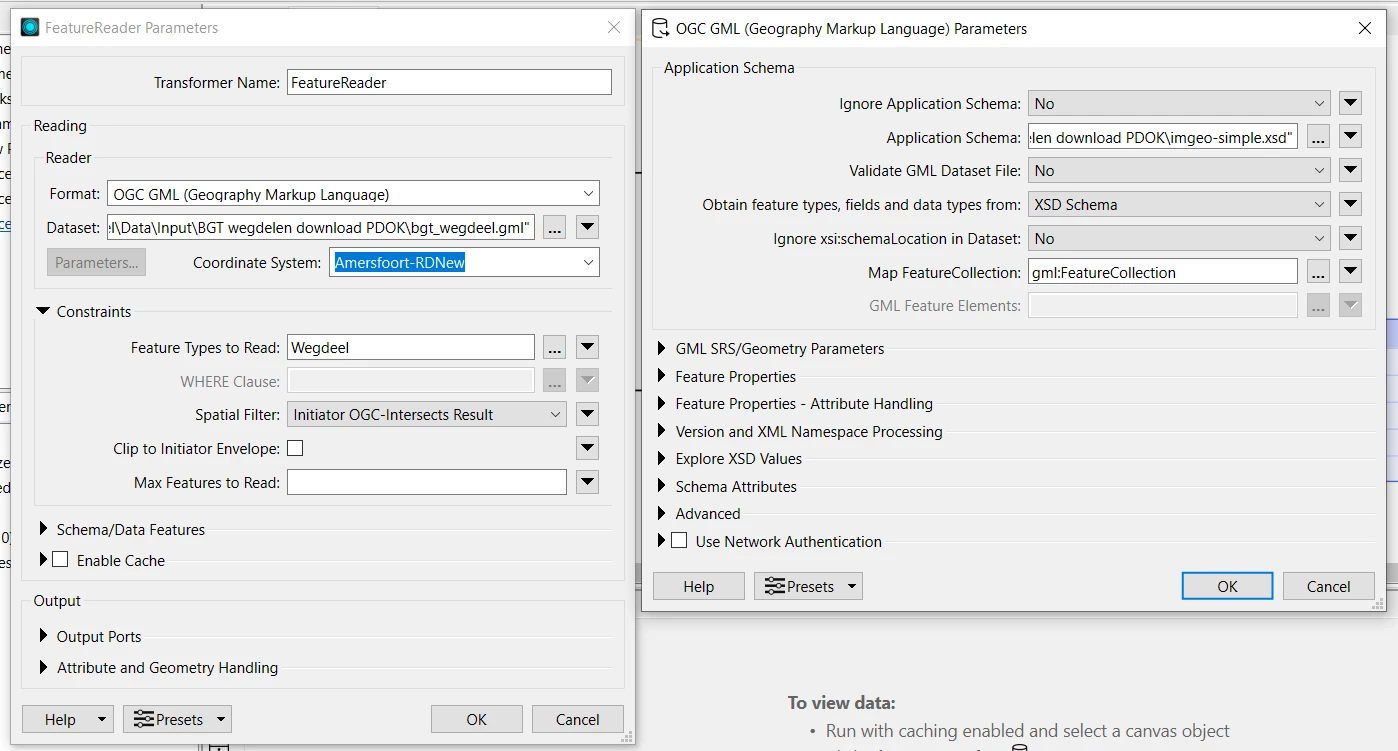
Task: Open options arrow for Ignore Application Schema
Action: (x=1351, y=104)
